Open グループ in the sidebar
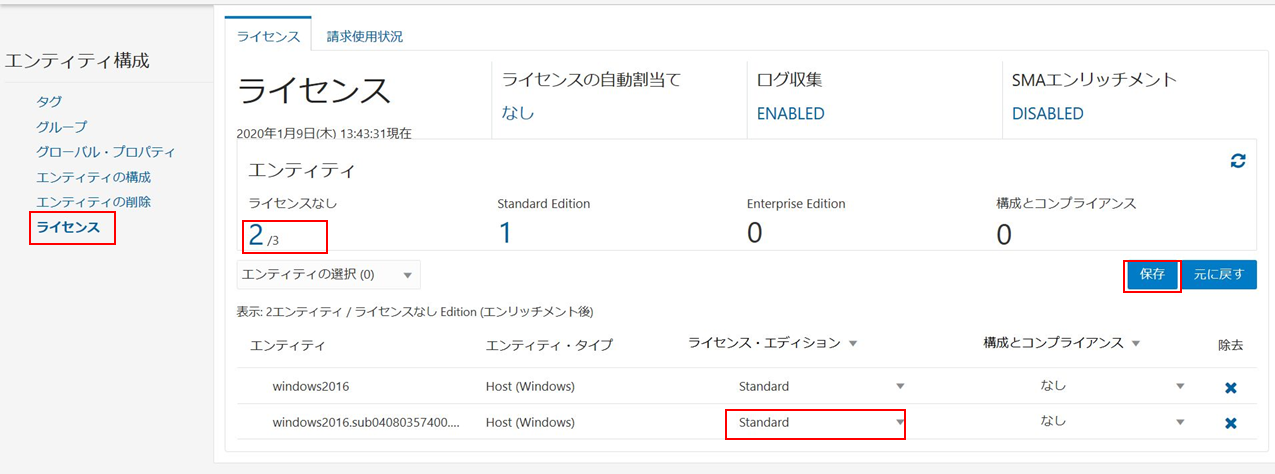Screen dimensions: 1275x474 pyautogui.click(x=62, y=127)
